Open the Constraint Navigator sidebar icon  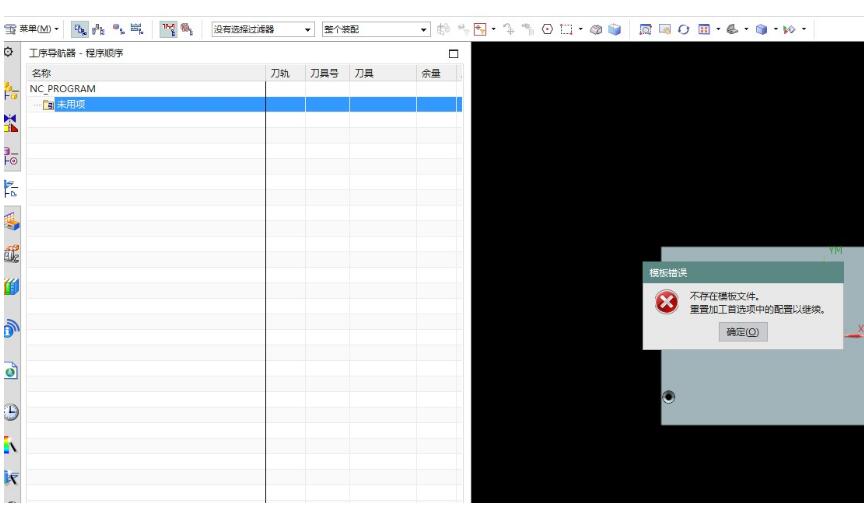(11, 124)
